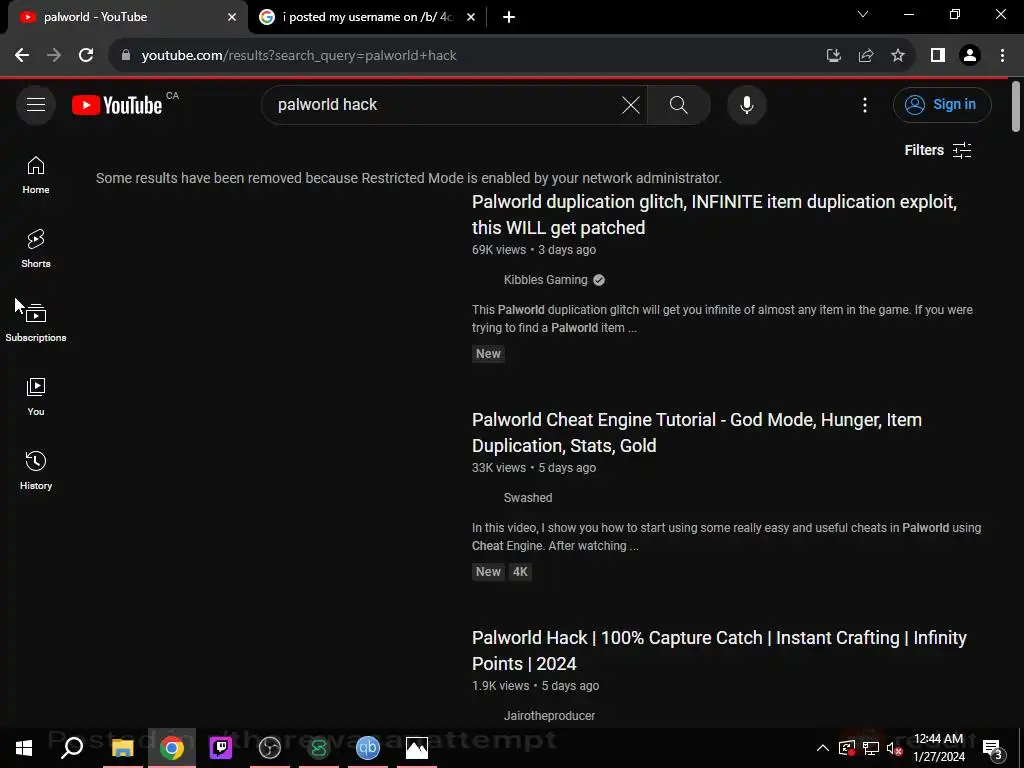1024x768 pixels.
Task: Toggle the Chrome side panel icon
Action: [x=938, y=56]
